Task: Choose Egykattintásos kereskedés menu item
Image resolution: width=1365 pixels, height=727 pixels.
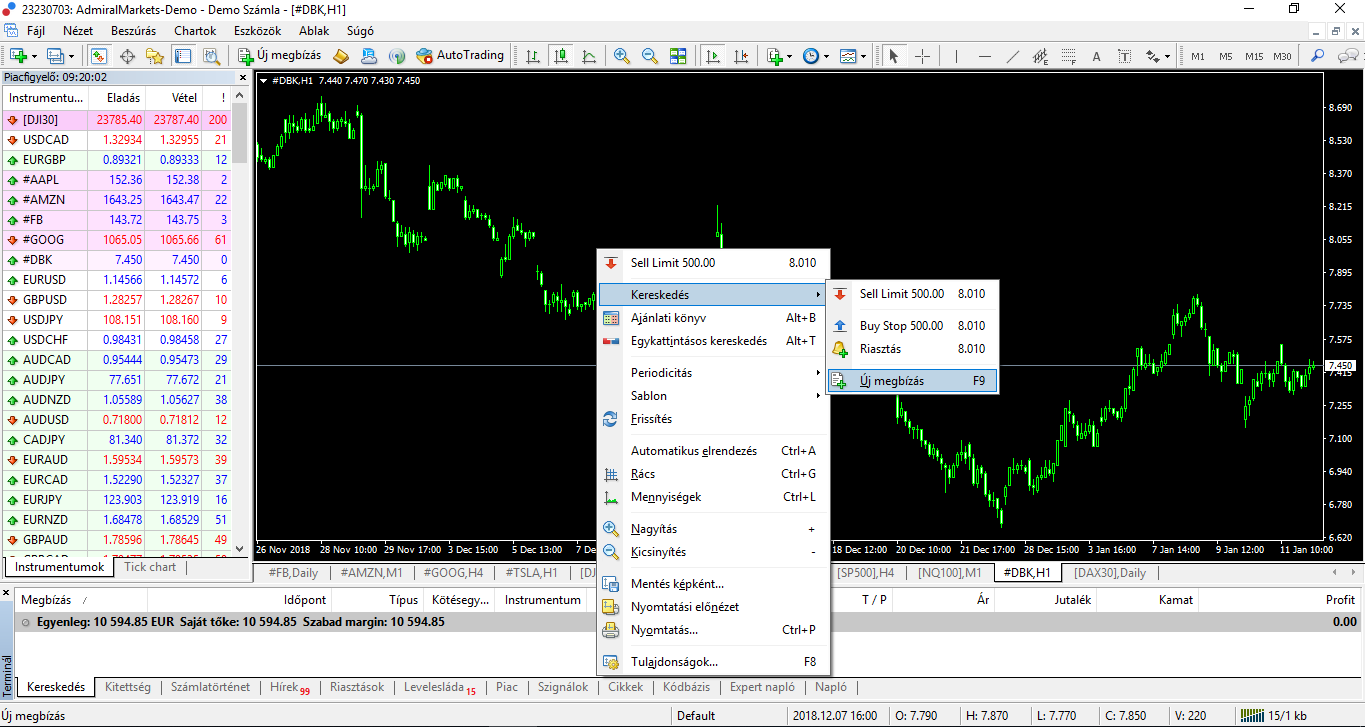Action: click(x=714, y=341)
